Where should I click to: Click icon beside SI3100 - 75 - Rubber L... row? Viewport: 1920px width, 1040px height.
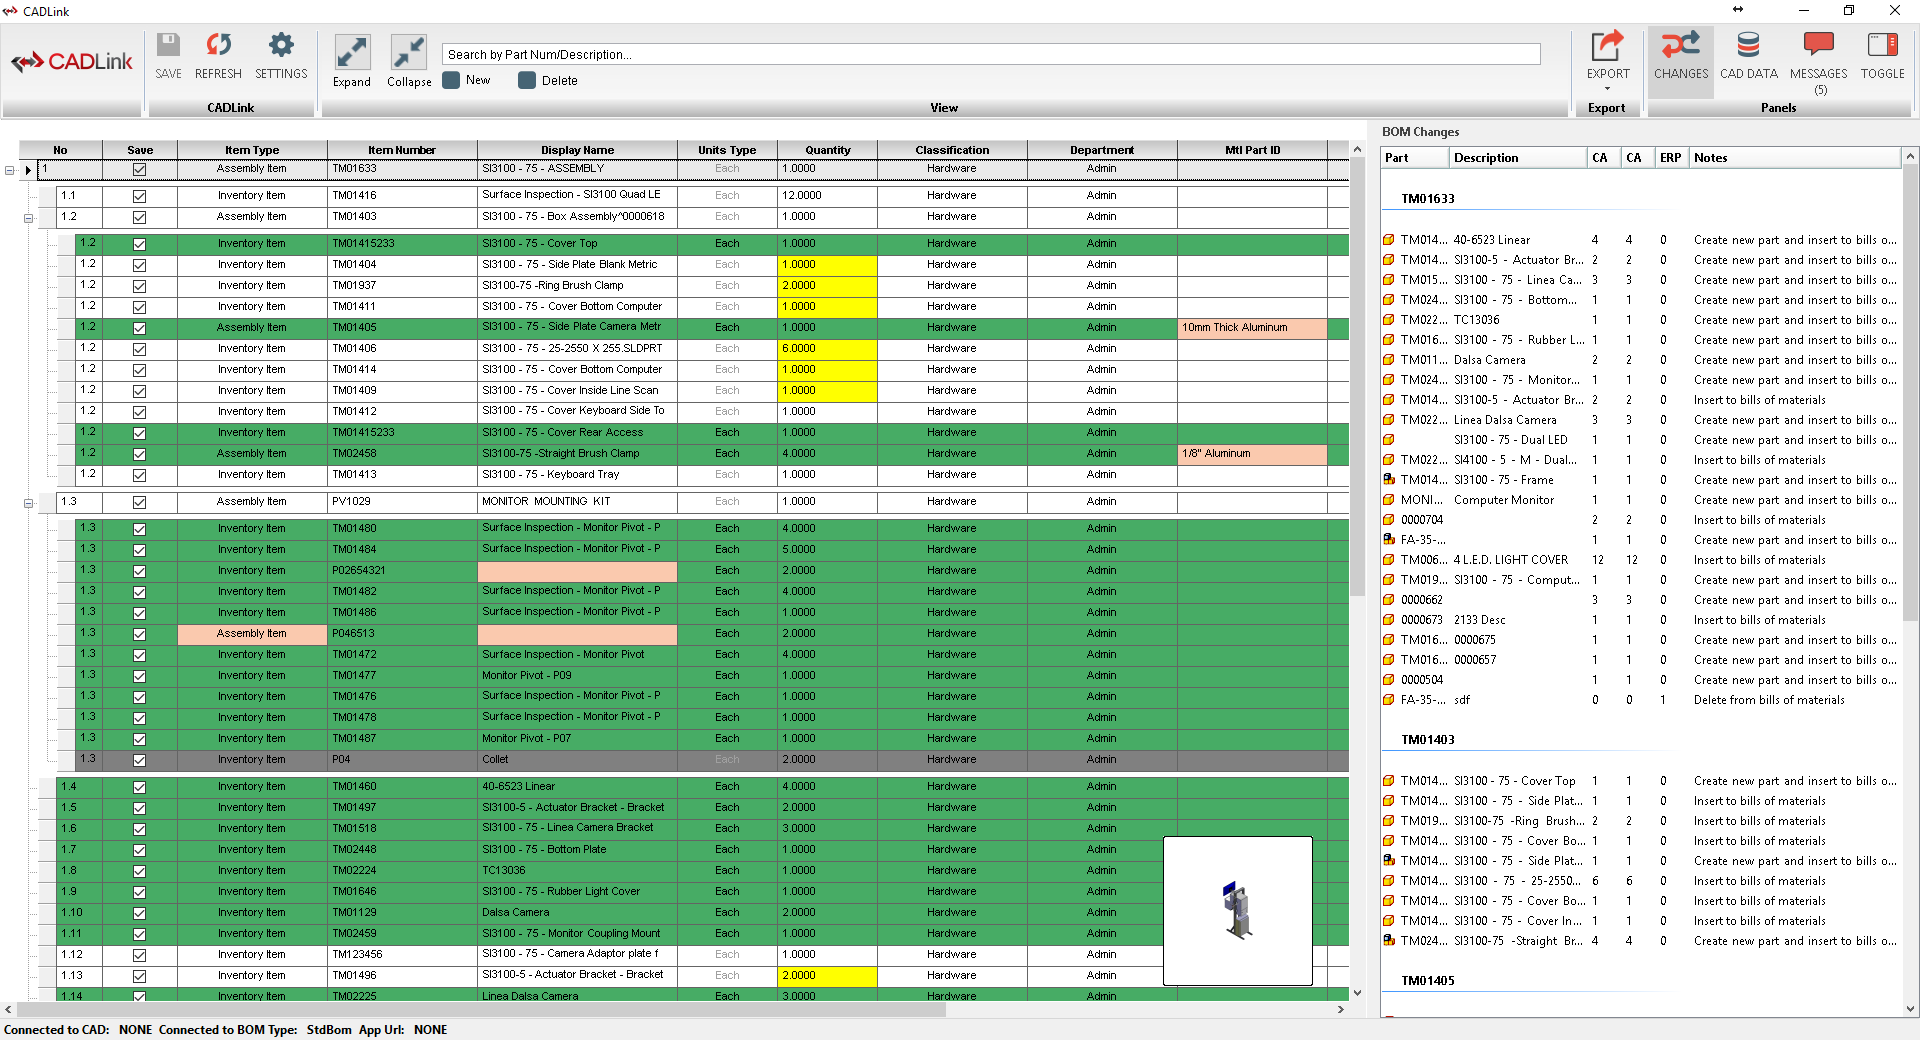pyautogui.click(x=1389, y=340)
